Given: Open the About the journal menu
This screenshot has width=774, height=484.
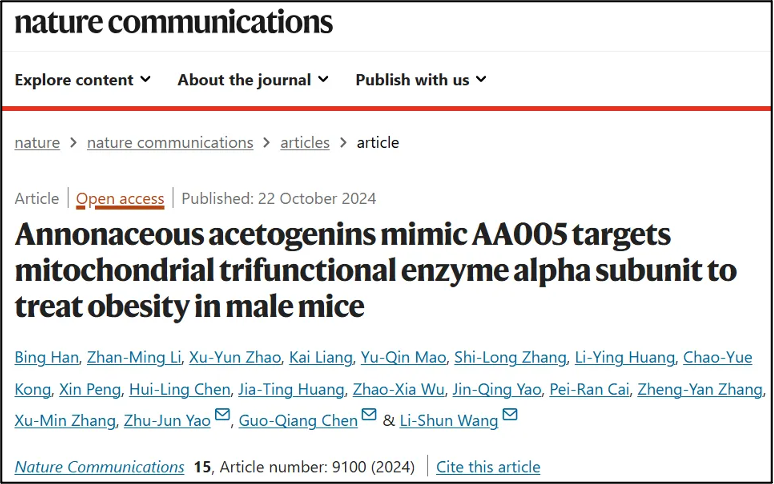Looking at the screenshot, I should coord(252,80).
